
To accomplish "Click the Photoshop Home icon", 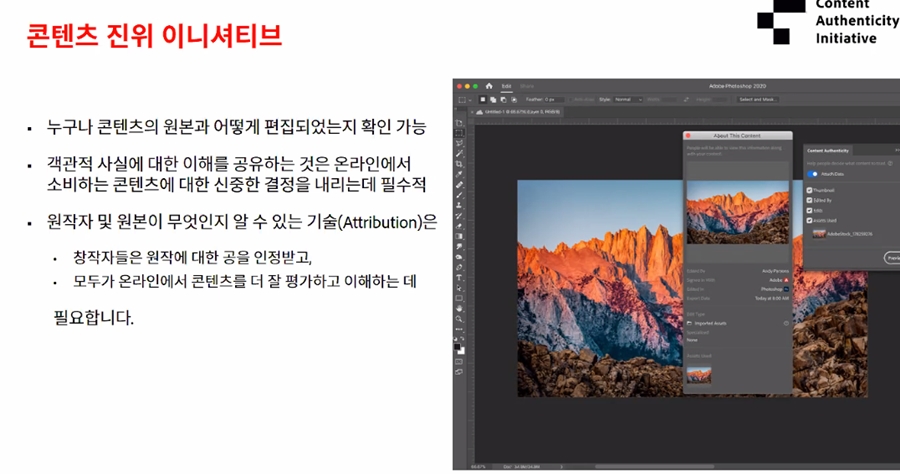I will click(x=489, y=86).
